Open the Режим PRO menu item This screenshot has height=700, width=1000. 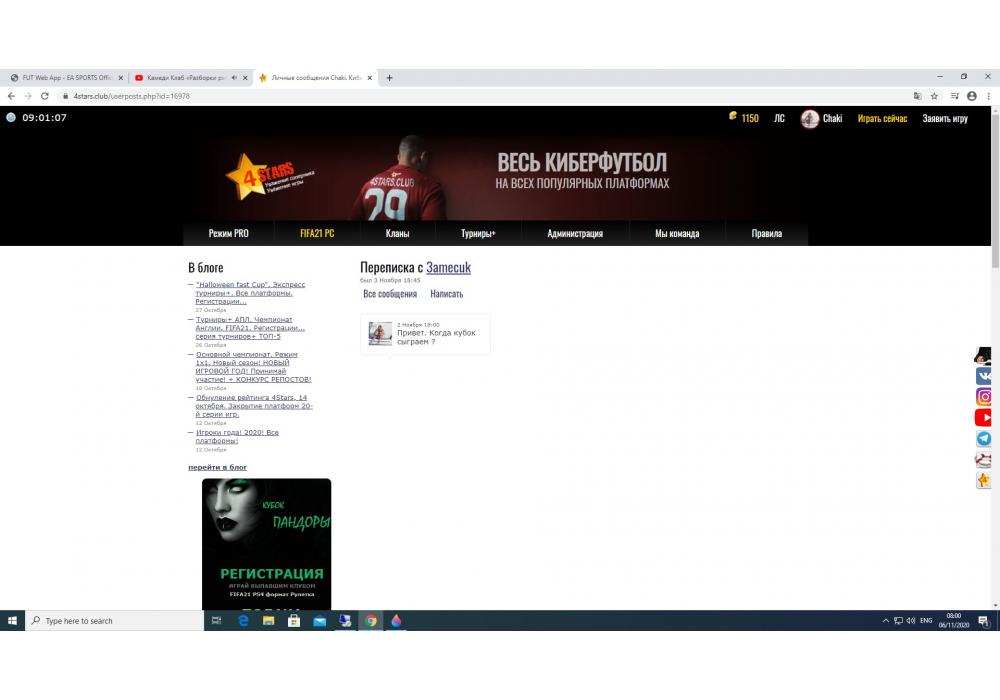click(x=228, y=233)
